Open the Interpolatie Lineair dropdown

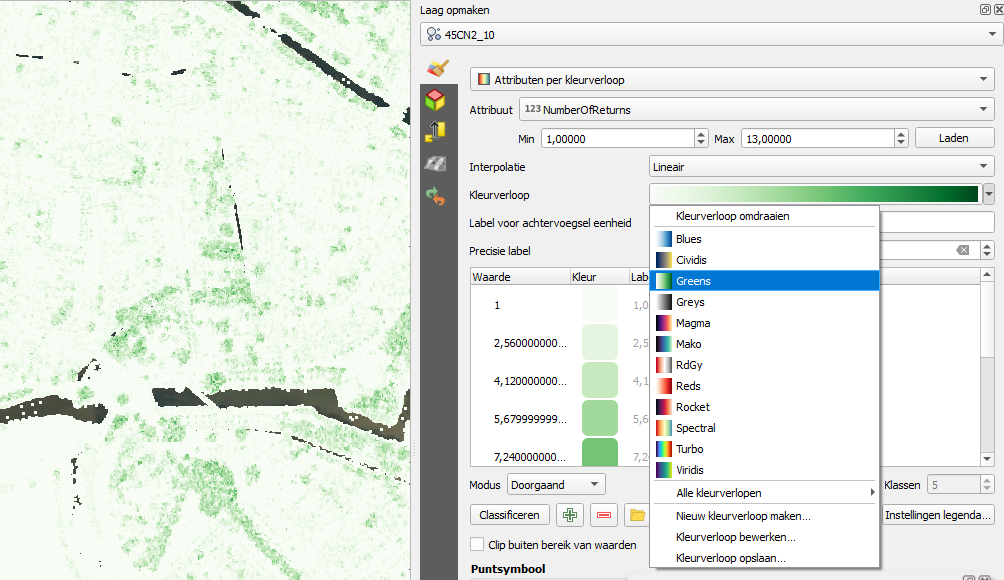point(821,166)
